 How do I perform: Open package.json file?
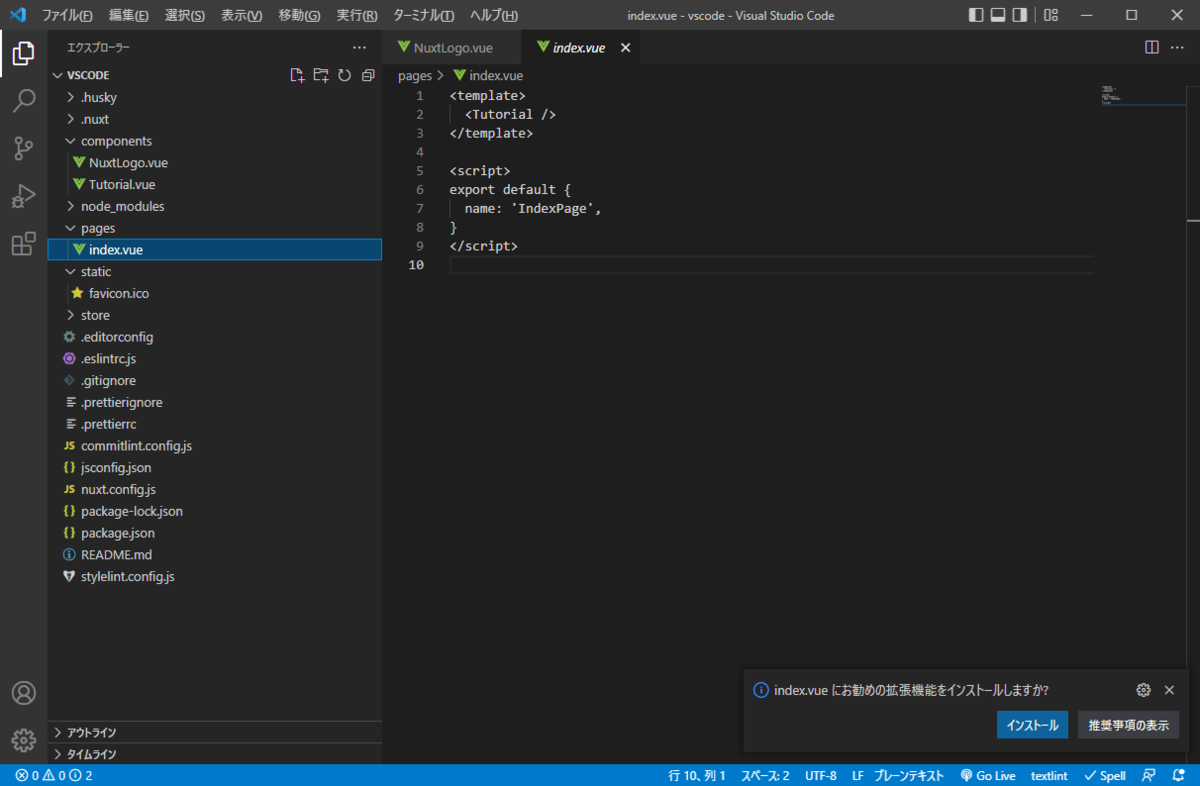pyautogui.click(x=215, y=533)
